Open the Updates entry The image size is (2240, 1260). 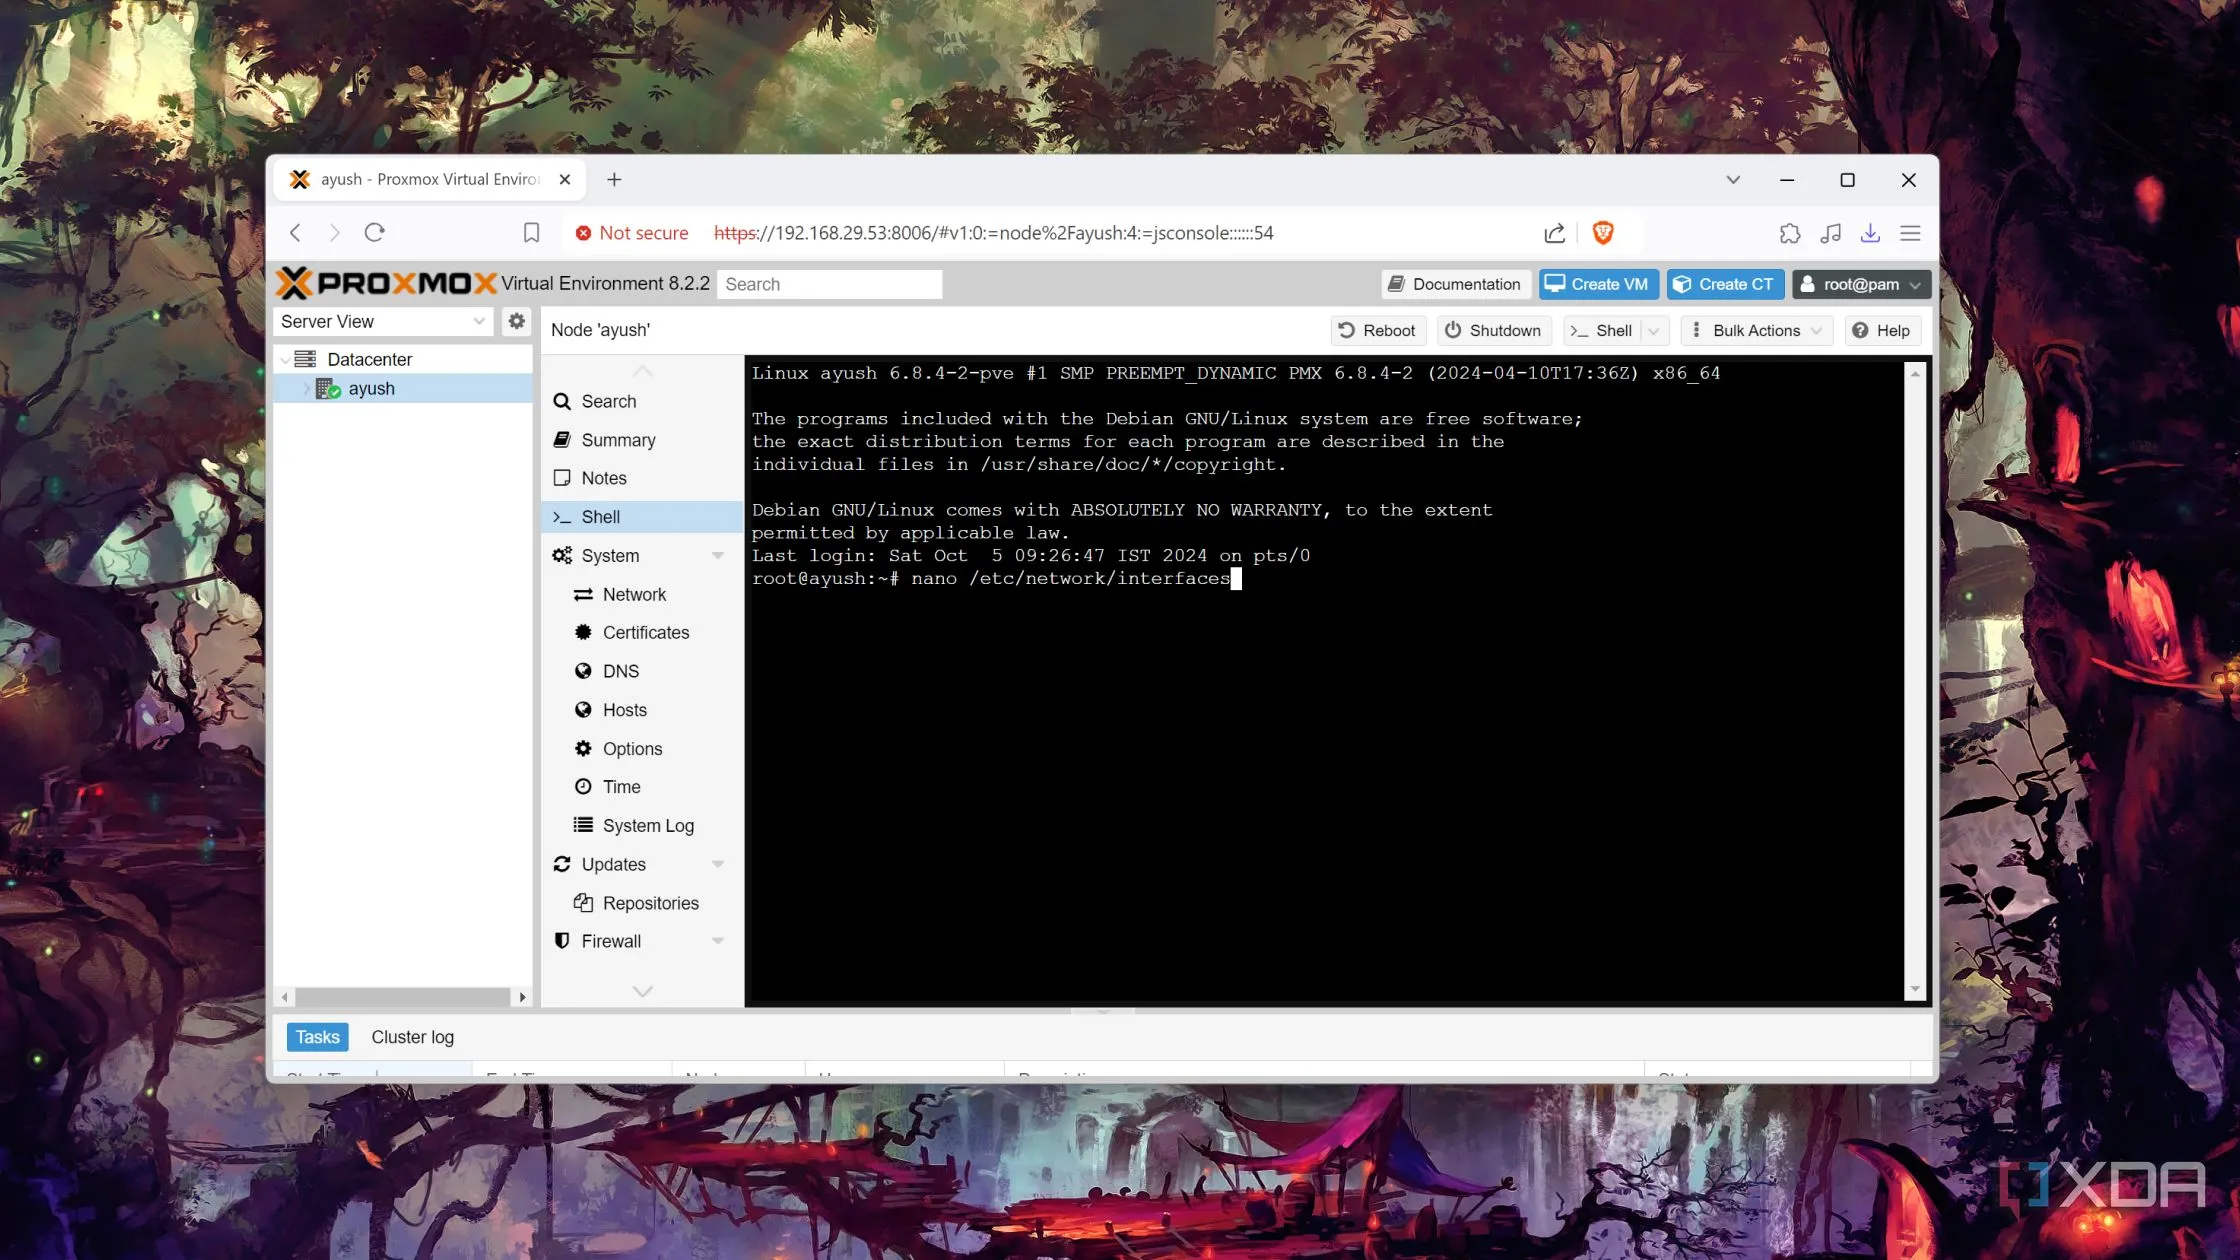pyautogui.click(x=642, y=864)
